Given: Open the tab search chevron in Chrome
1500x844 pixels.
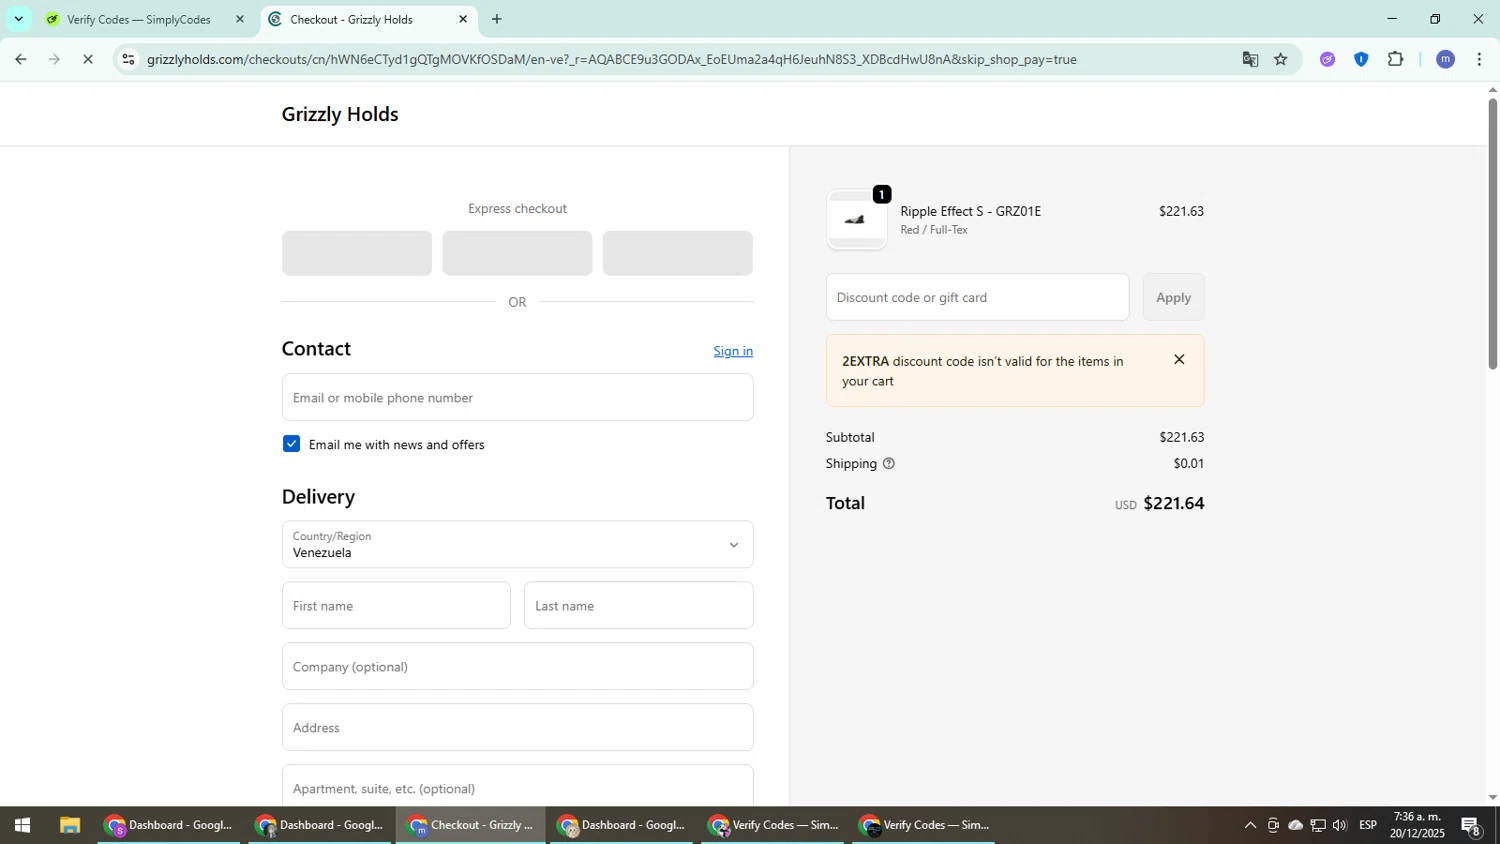Looking at the screenshot, I should [18, 19].
